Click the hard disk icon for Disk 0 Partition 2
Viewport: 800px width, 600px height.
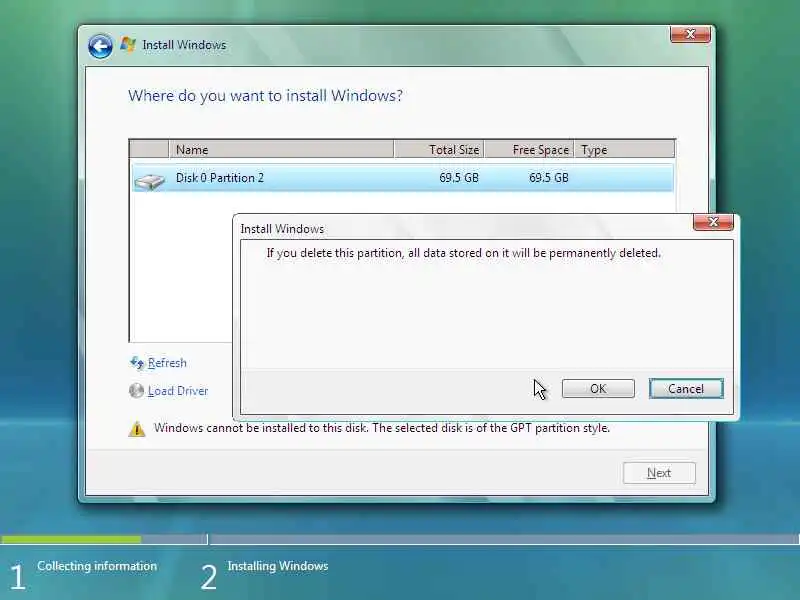[149, 181]
